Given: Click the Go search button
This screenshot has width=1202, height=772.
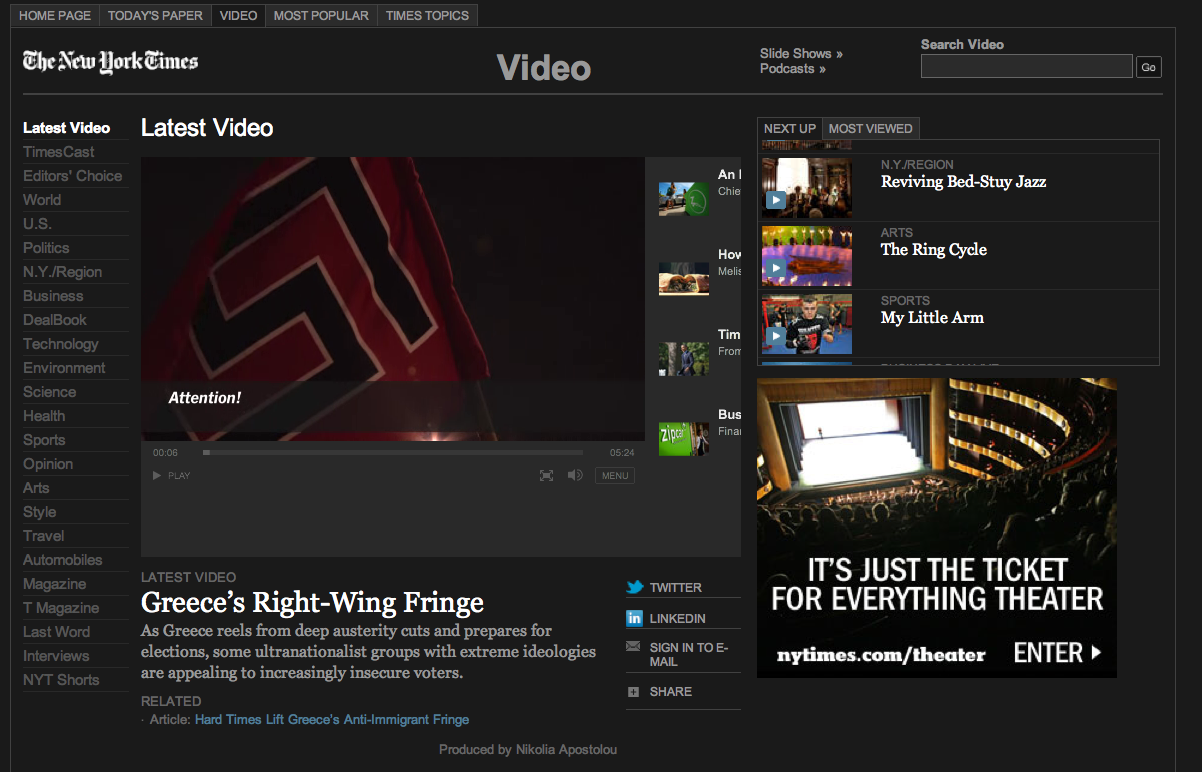Looking at the screenshot, I should pos(1148,68).
